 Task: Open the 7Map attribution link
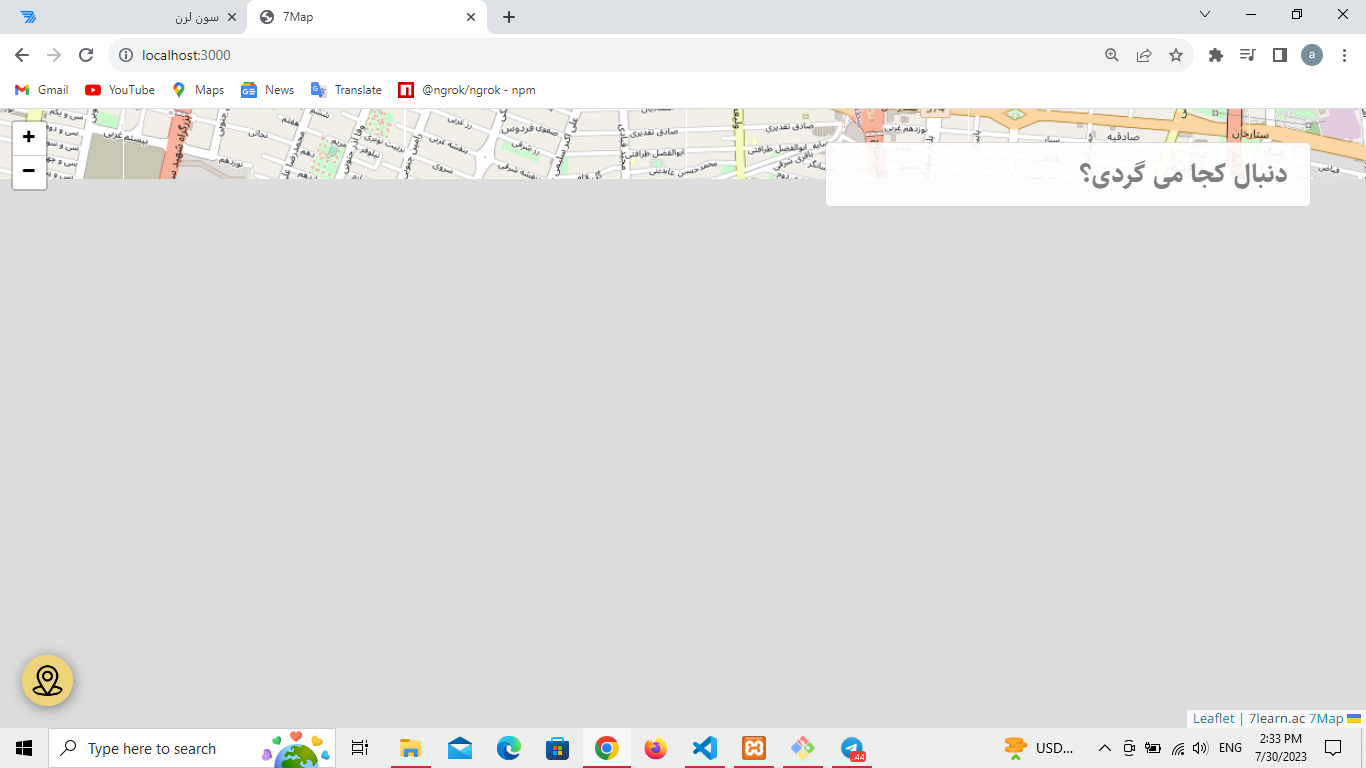point(1326,718)
